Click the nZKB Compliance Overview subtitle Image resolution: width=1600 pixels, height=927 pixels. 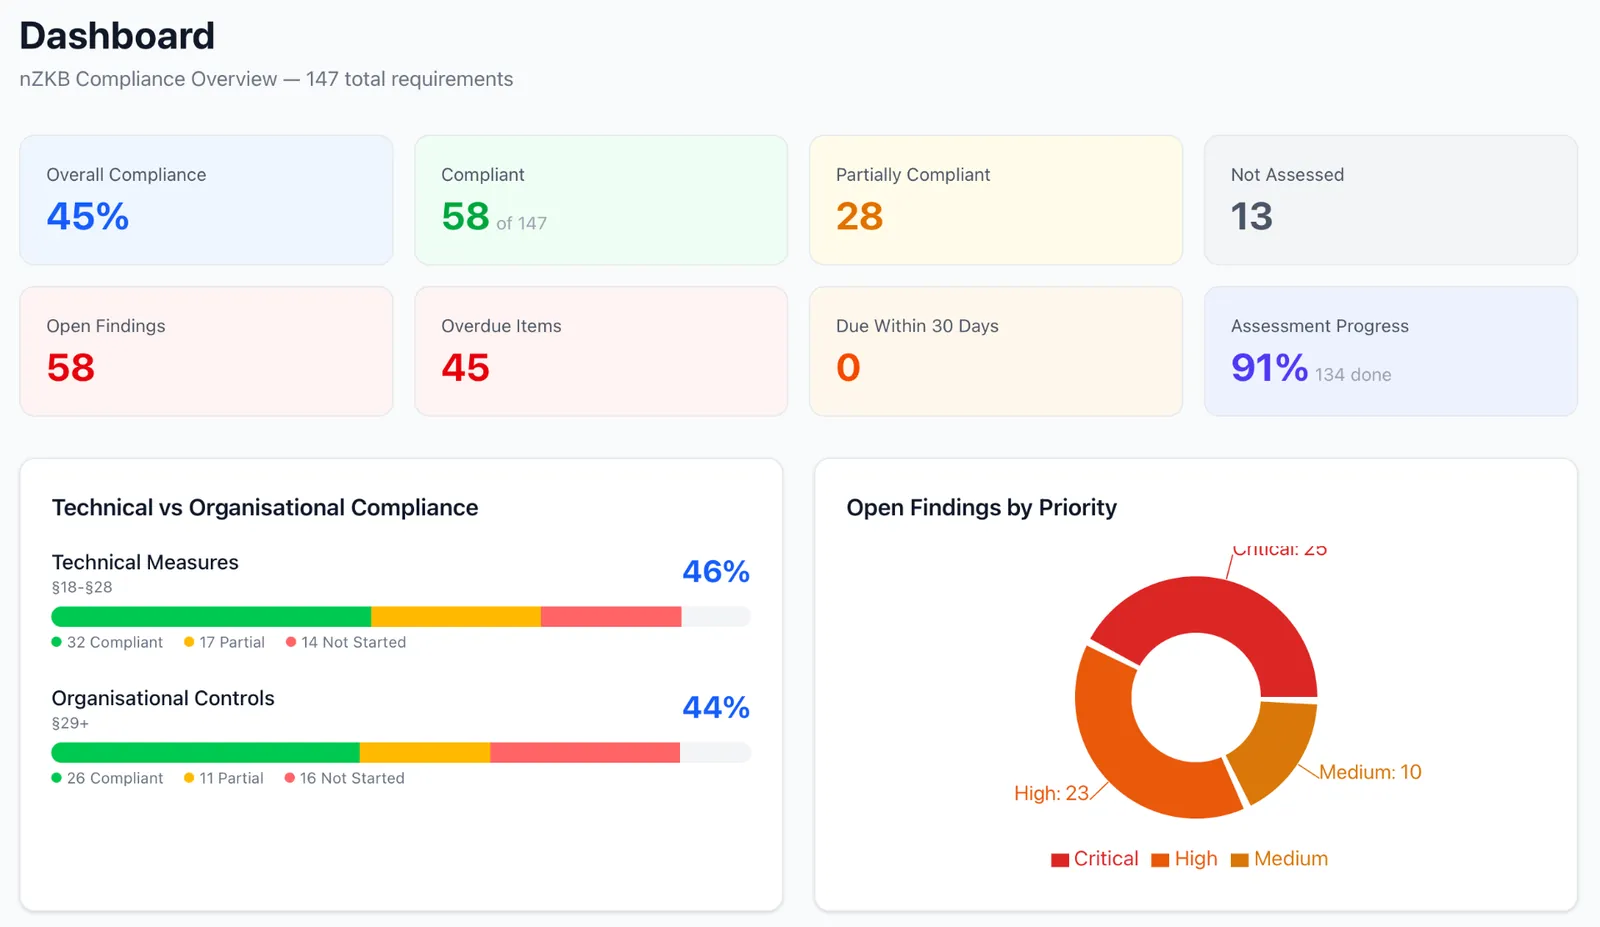point(266,79)
